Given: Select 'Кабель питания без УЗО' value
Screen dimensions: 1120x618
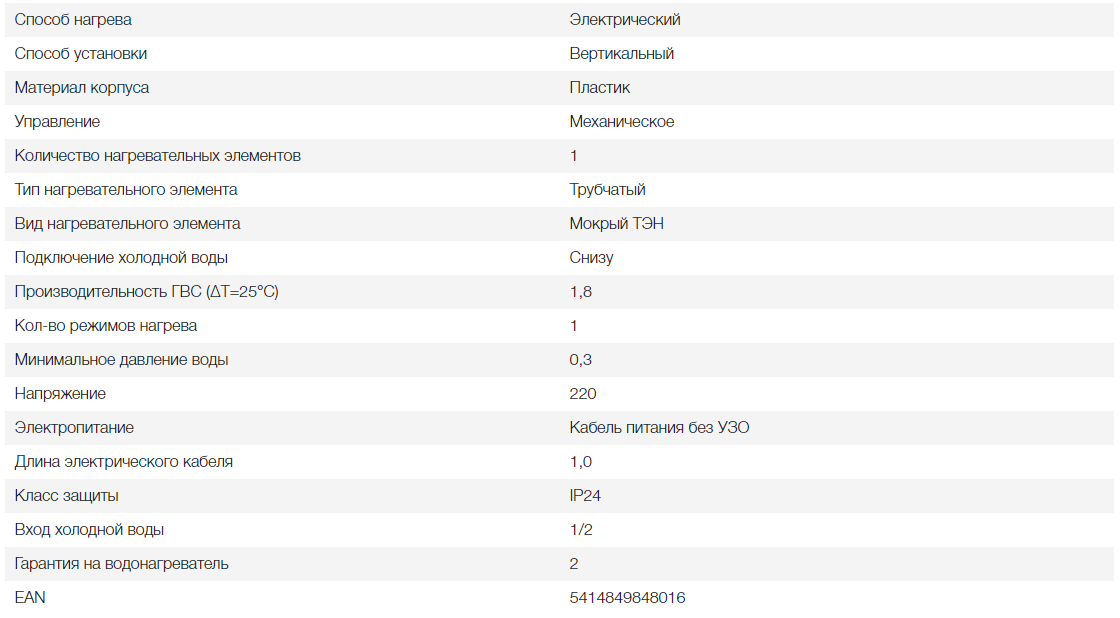Looking at the screenshot, I should (659, 428).
